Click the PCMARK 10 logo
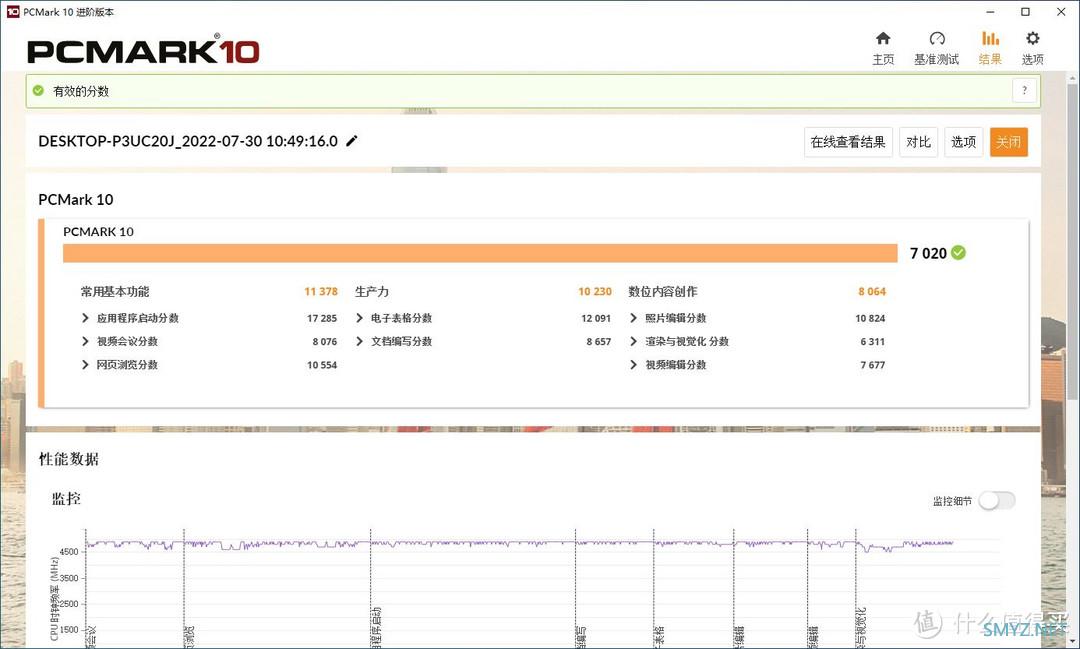The image size is (1080, 649). point(143,50)
